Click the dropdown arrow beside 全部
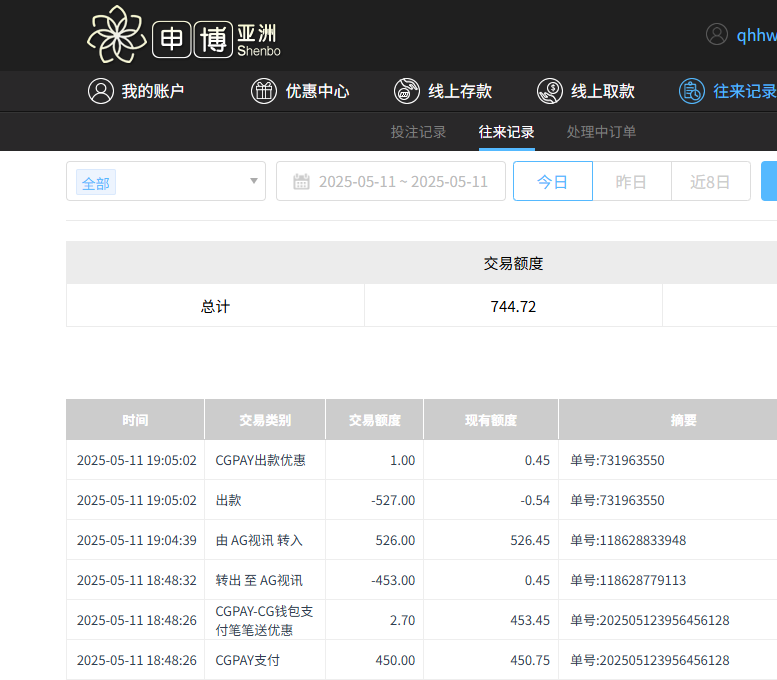The image size is (777, 680). (x=254, y=182)
